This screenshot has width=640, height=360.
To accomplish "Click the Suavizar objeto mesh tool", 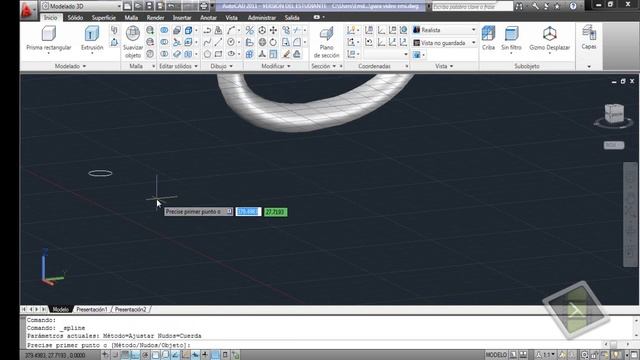I will 133,41.
